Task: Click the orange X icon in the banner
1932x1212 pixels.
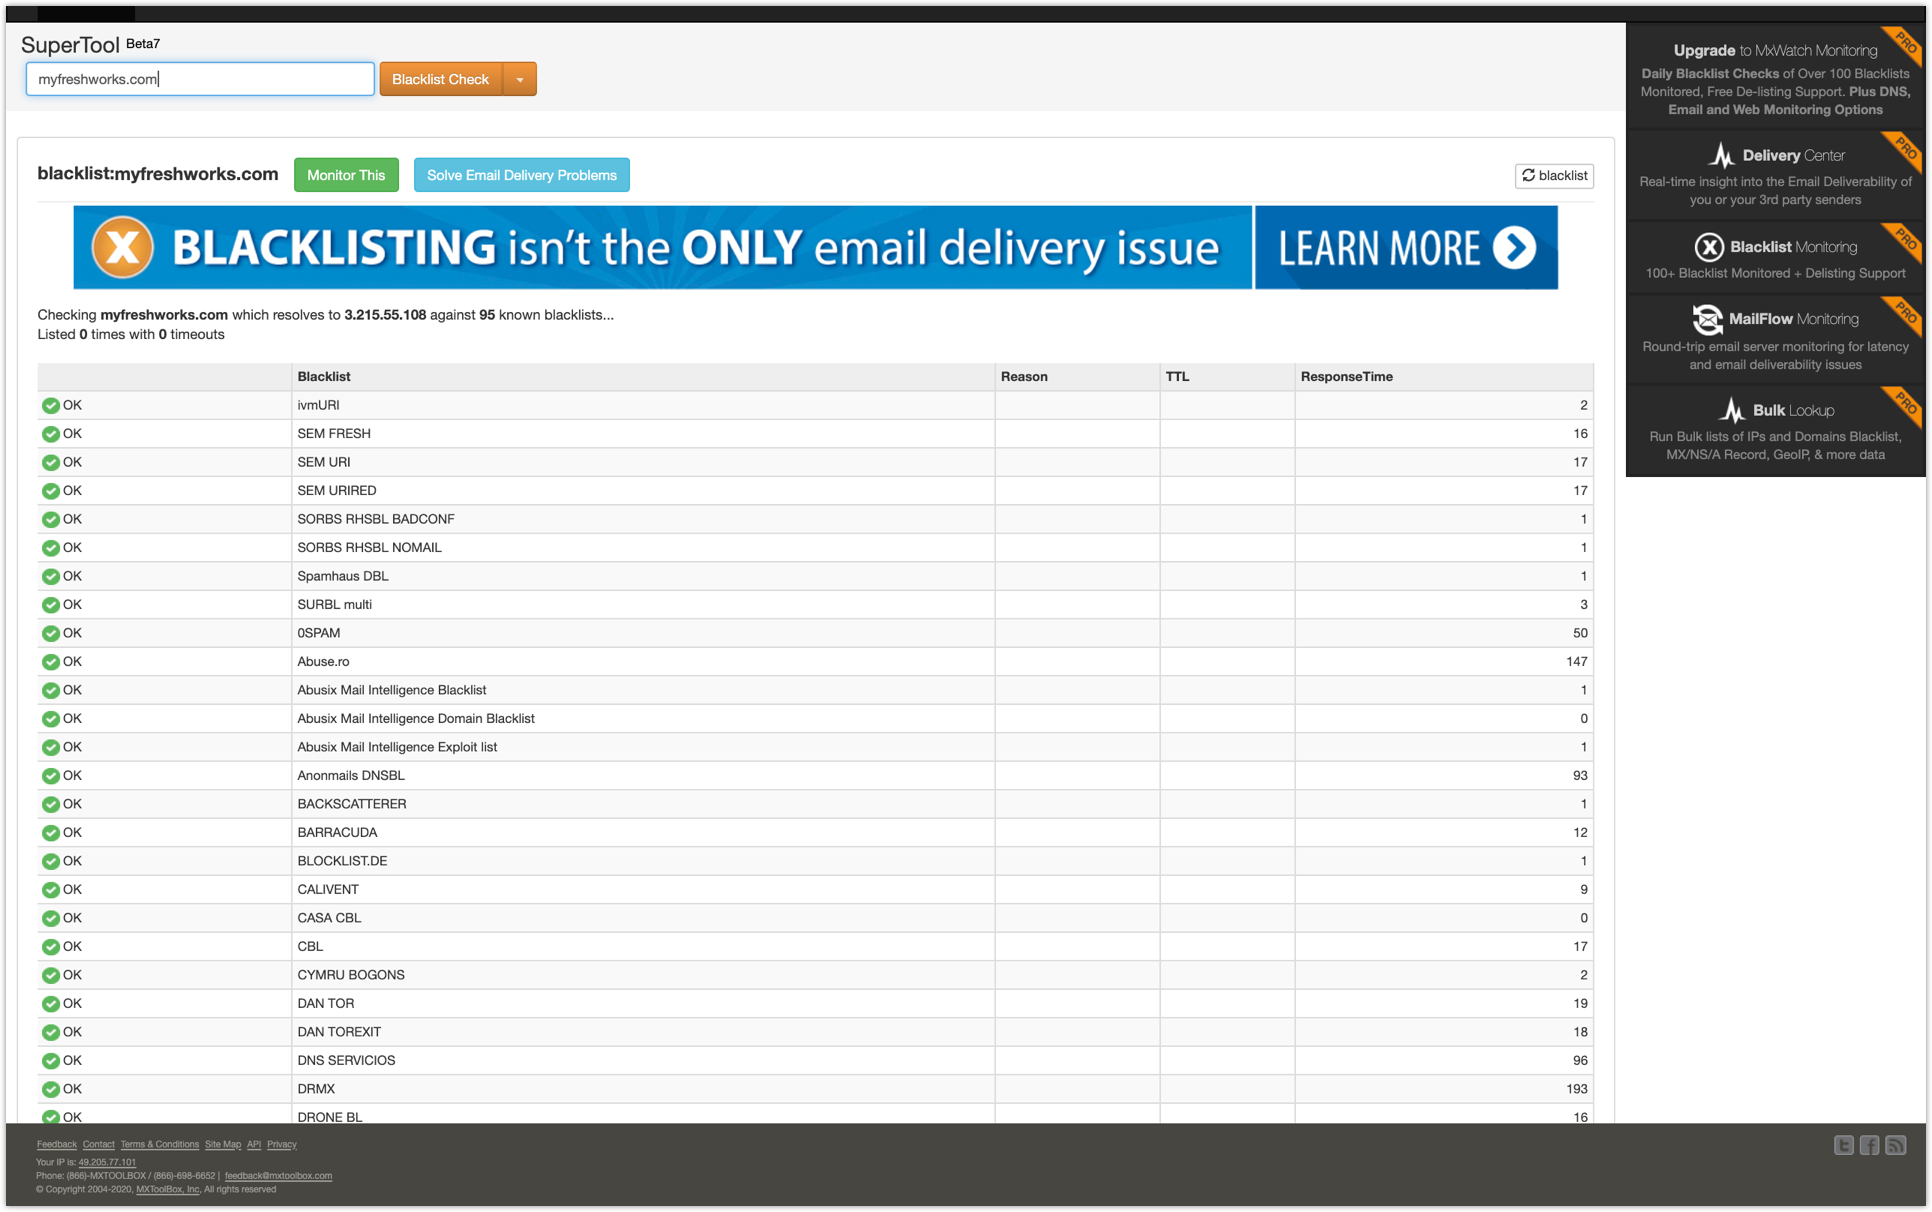Action: (x=123, y=247)
